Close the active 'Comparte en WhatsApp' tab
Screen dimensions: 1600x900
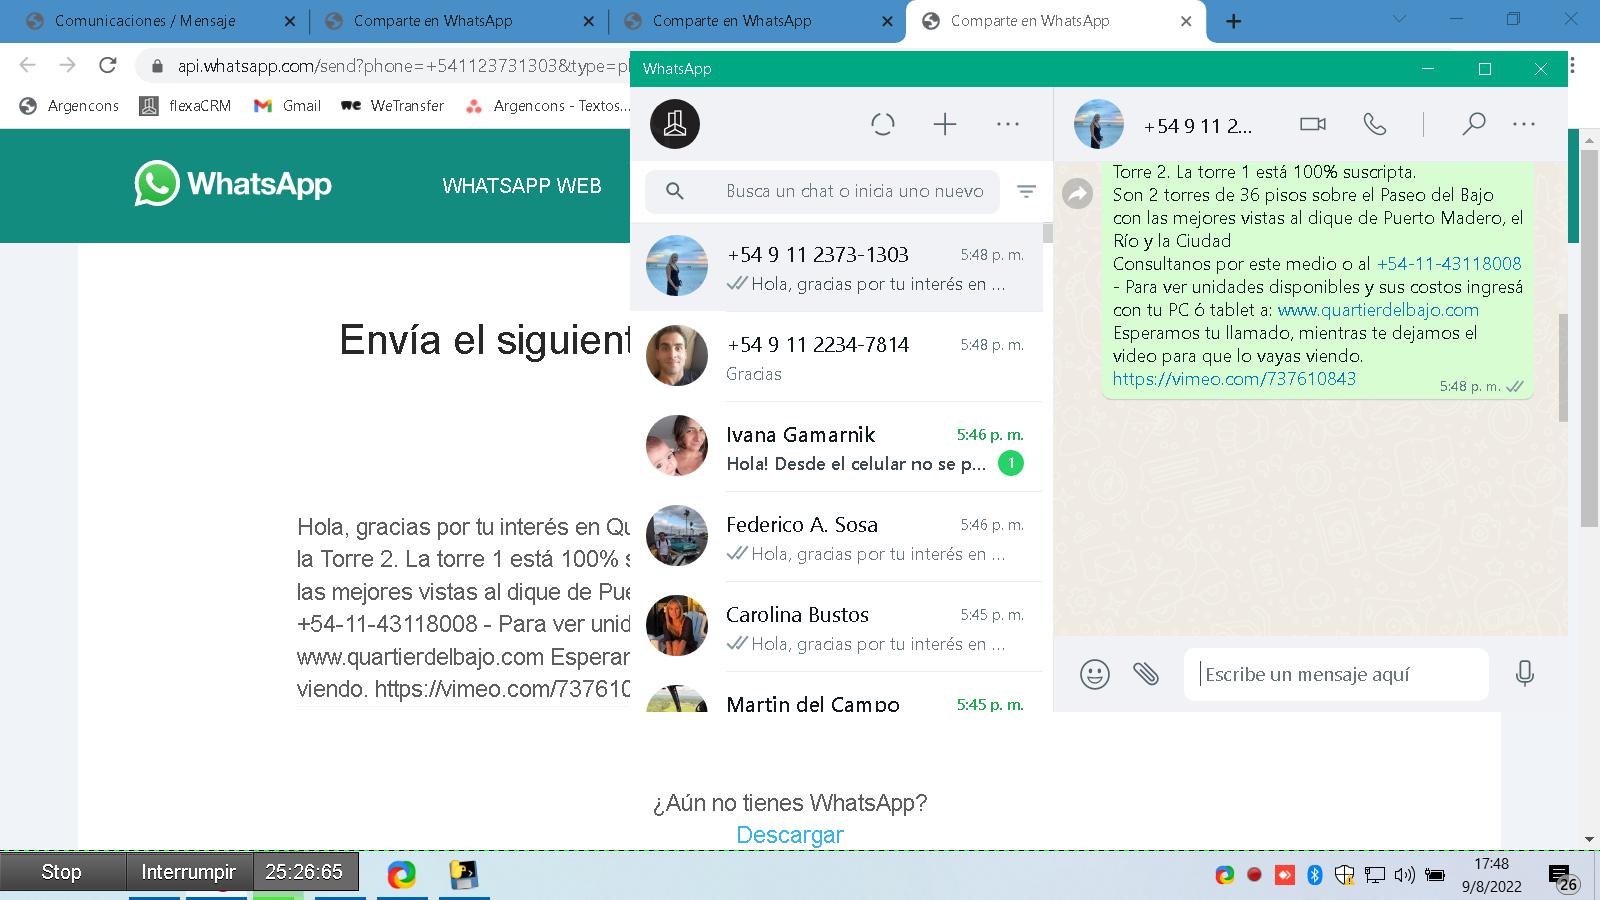click(1186, 21)
